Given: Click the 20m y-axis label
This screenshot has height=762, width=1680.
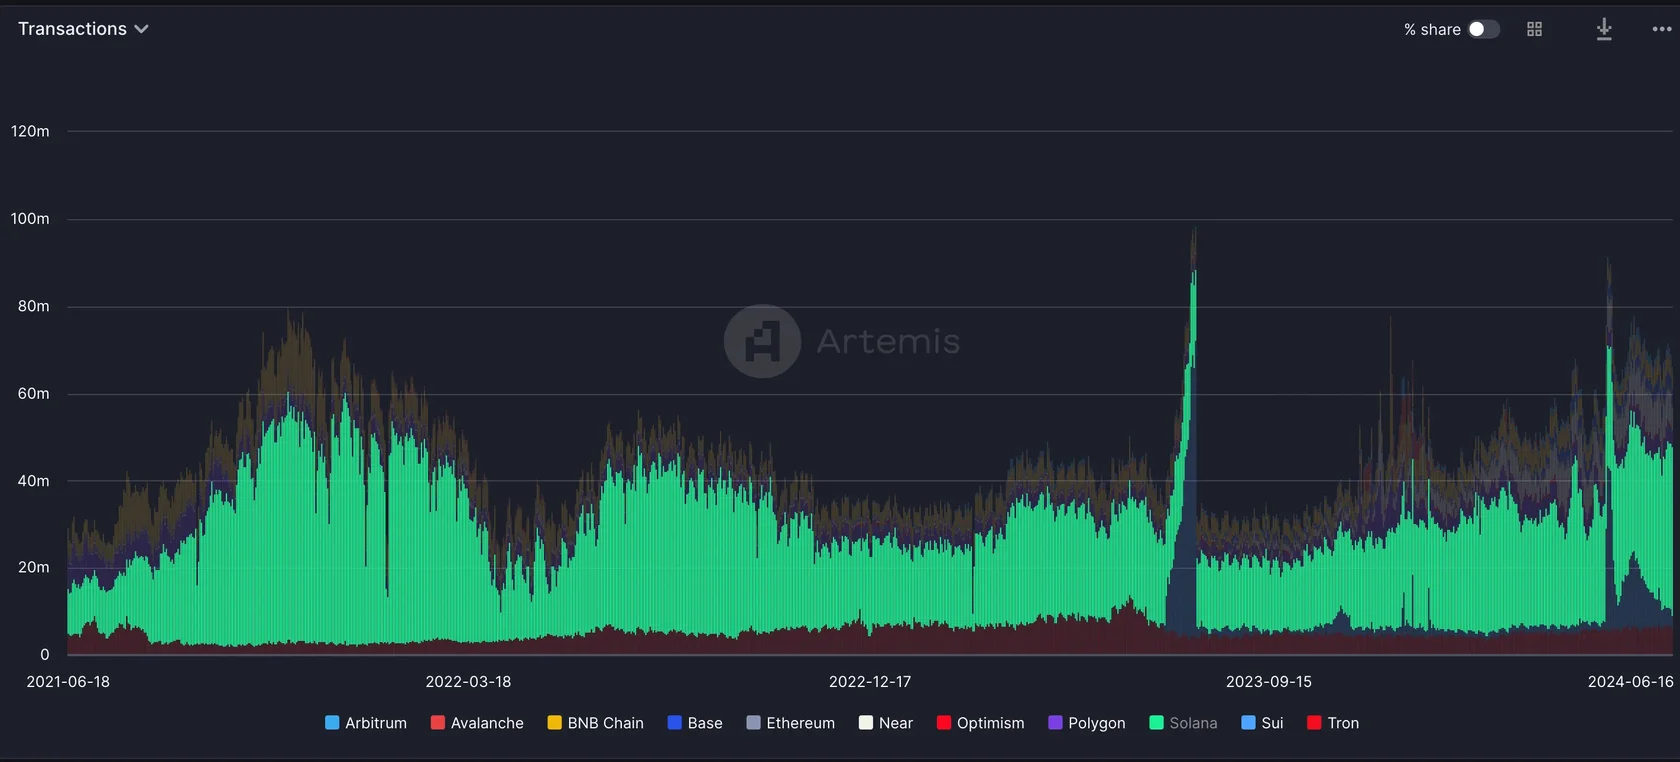Looking at the screenshot, I should (33, 567).
